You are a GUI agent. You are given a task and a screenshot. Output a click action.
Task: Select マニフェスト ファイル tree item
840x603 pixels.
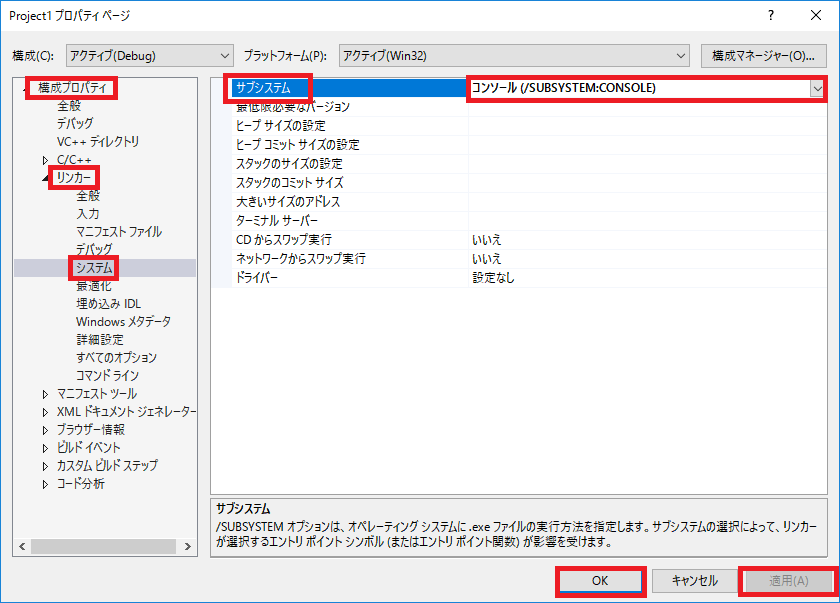pyautogui.click(x=119, y=232)
